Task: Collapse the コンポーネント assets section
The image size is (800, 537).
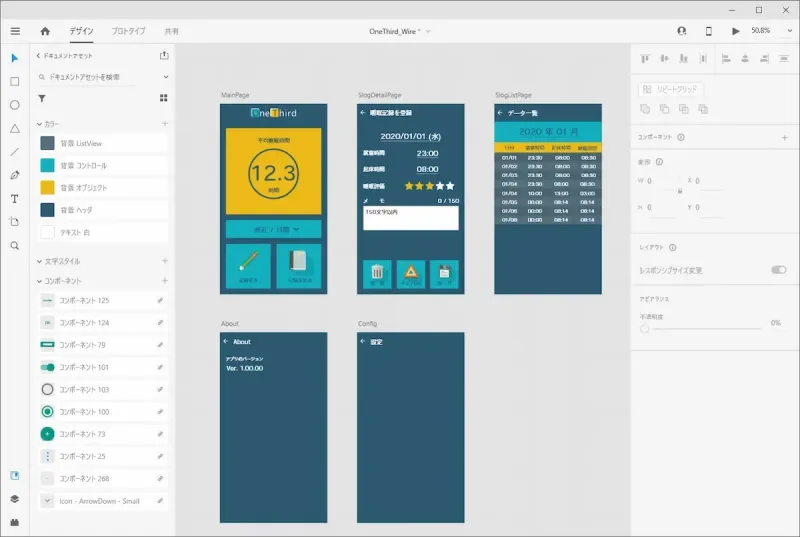Action: click(x=39, y=281)
